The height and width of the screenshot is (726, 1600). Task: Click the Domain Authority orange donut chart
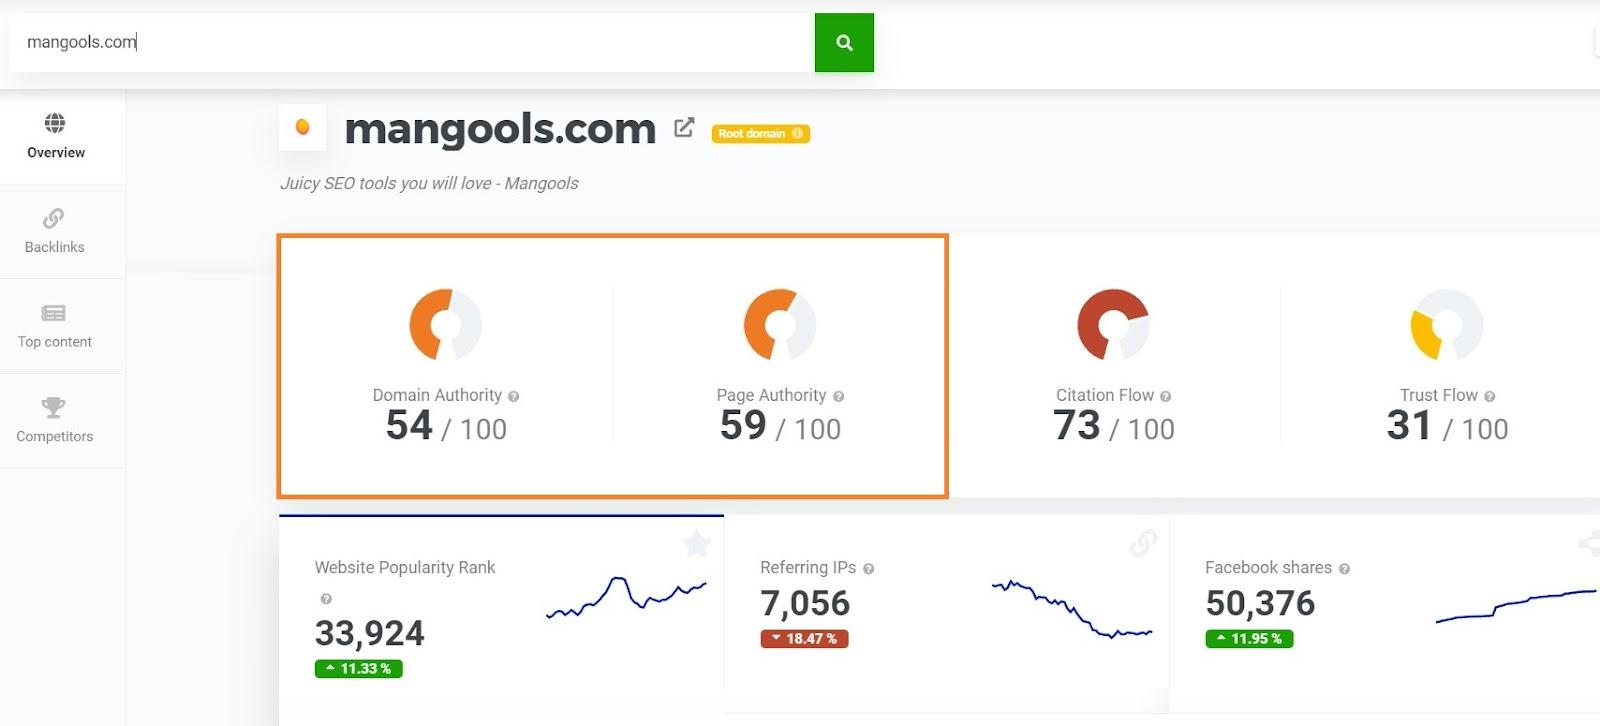446,325
